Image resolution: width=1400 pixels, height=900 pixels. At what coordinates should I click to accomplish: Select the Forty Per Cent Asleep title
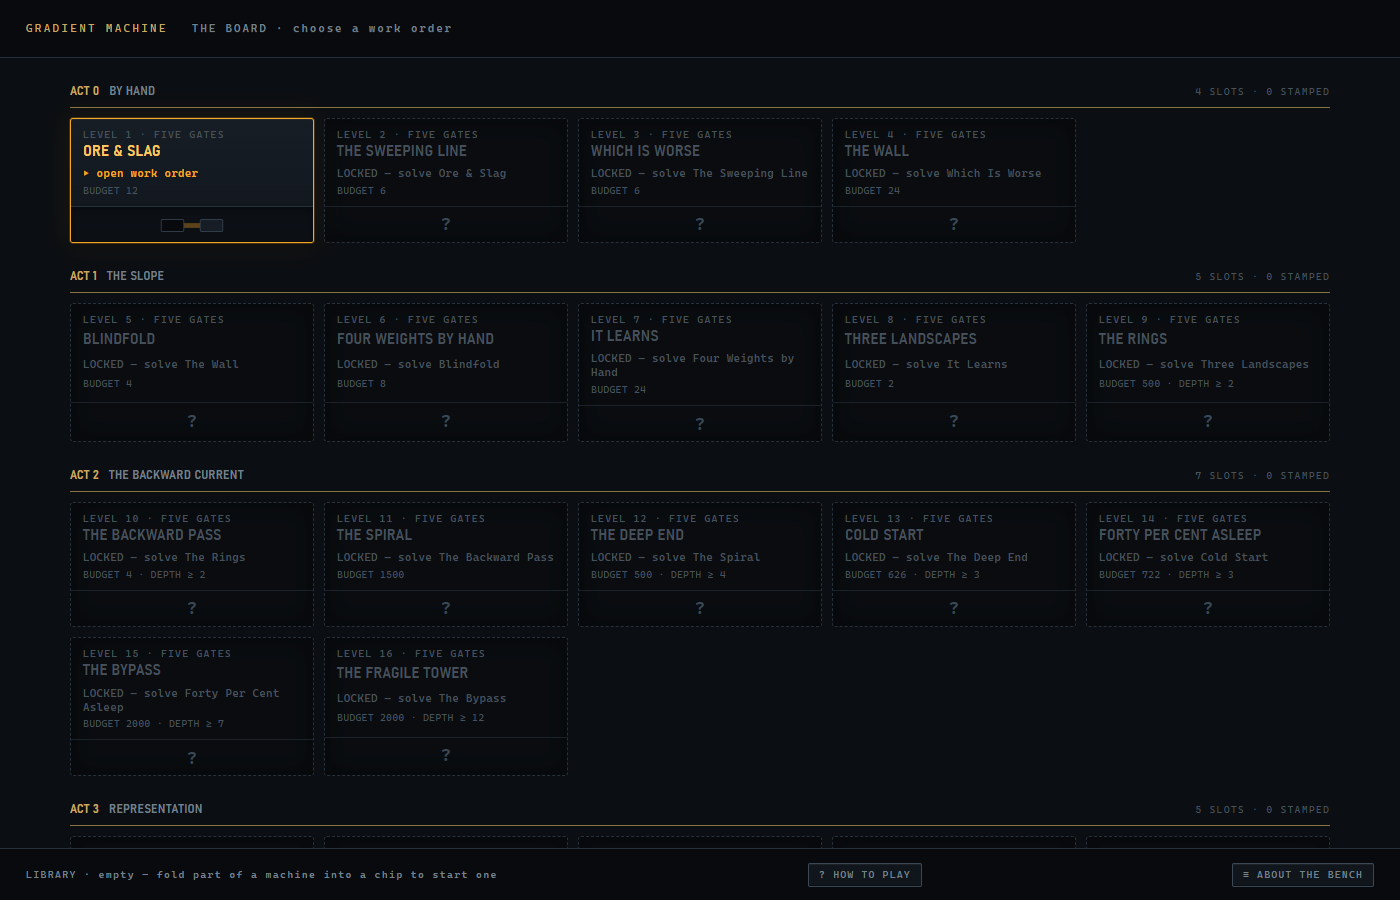coord(1180,535)
